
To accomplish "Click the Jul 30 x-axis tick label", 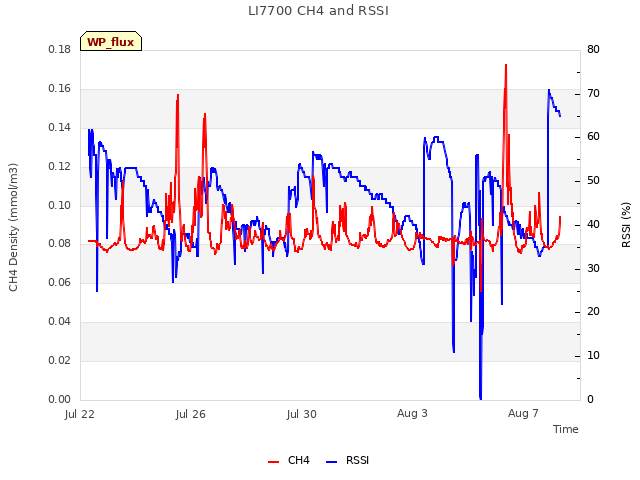I will [302, 414].
